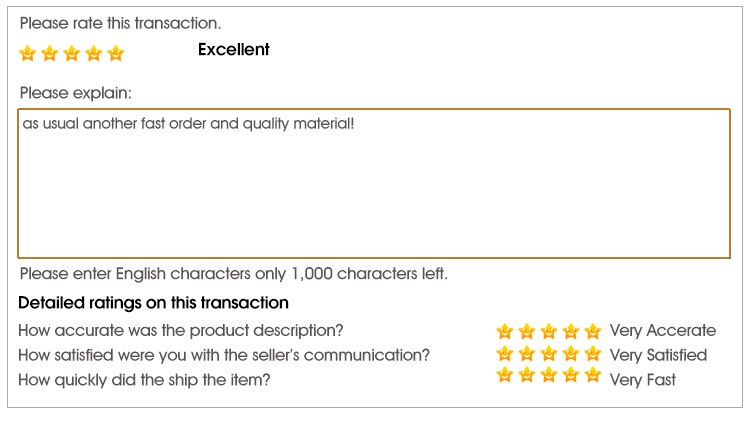Image resolution: width=750 pixels, height=423 pixels.
Task: Rate product description accuracy five stars
Action: tap(593, 331)
